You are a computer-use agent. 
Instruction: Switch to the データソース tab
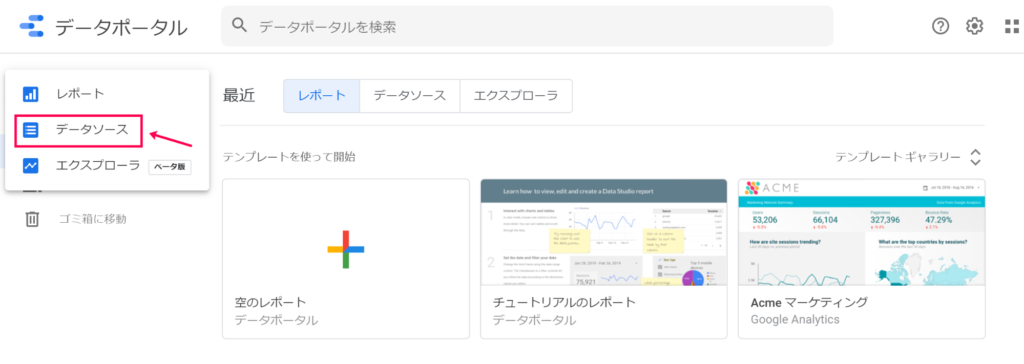(409, 96)
